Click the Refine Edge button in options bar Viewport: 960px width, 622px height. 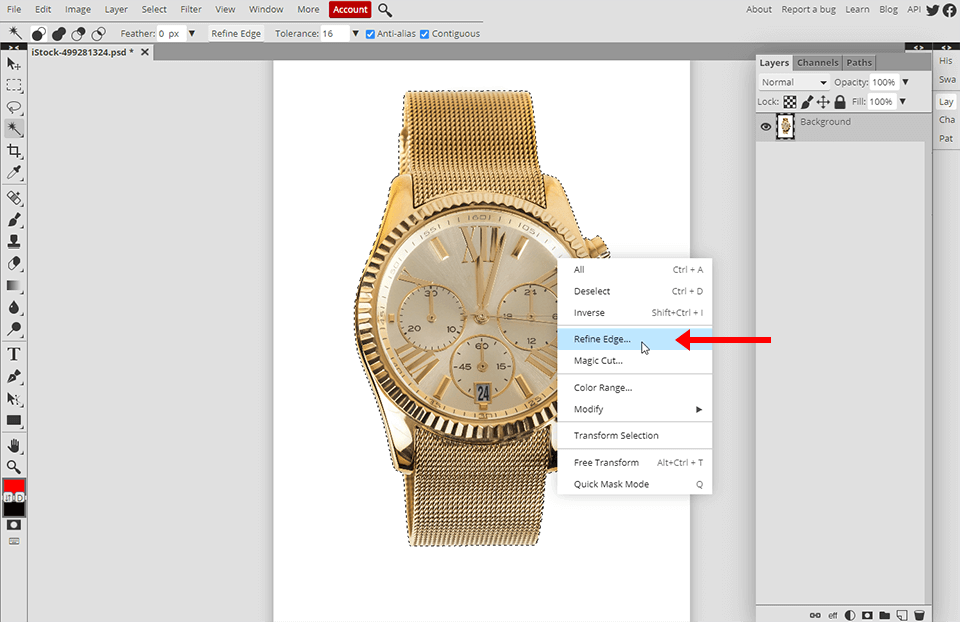point(236,33)
